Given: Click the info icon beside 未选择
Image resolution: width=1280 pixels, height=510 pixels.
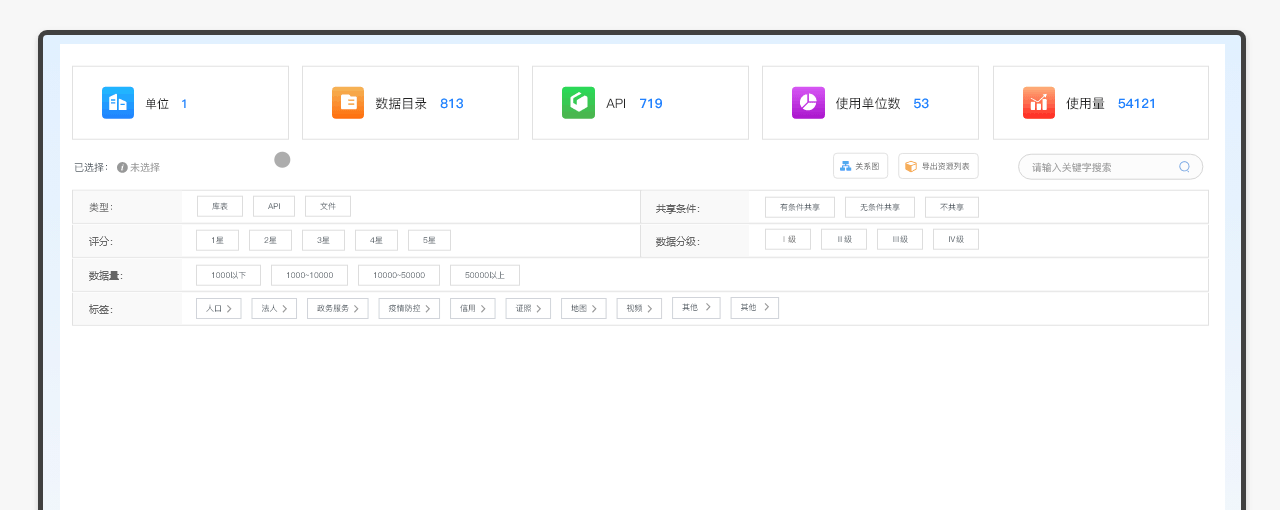Looking at the screenshot, I should 122,168.
